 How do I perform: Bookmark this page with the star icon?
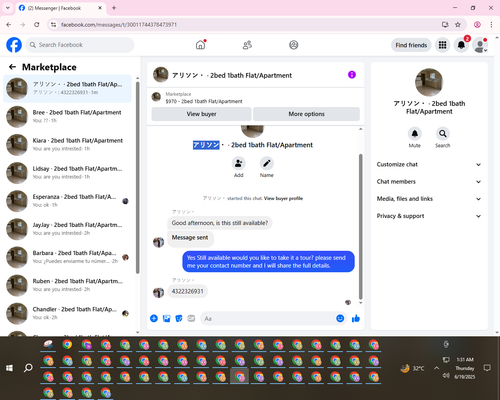pos(458,24)
